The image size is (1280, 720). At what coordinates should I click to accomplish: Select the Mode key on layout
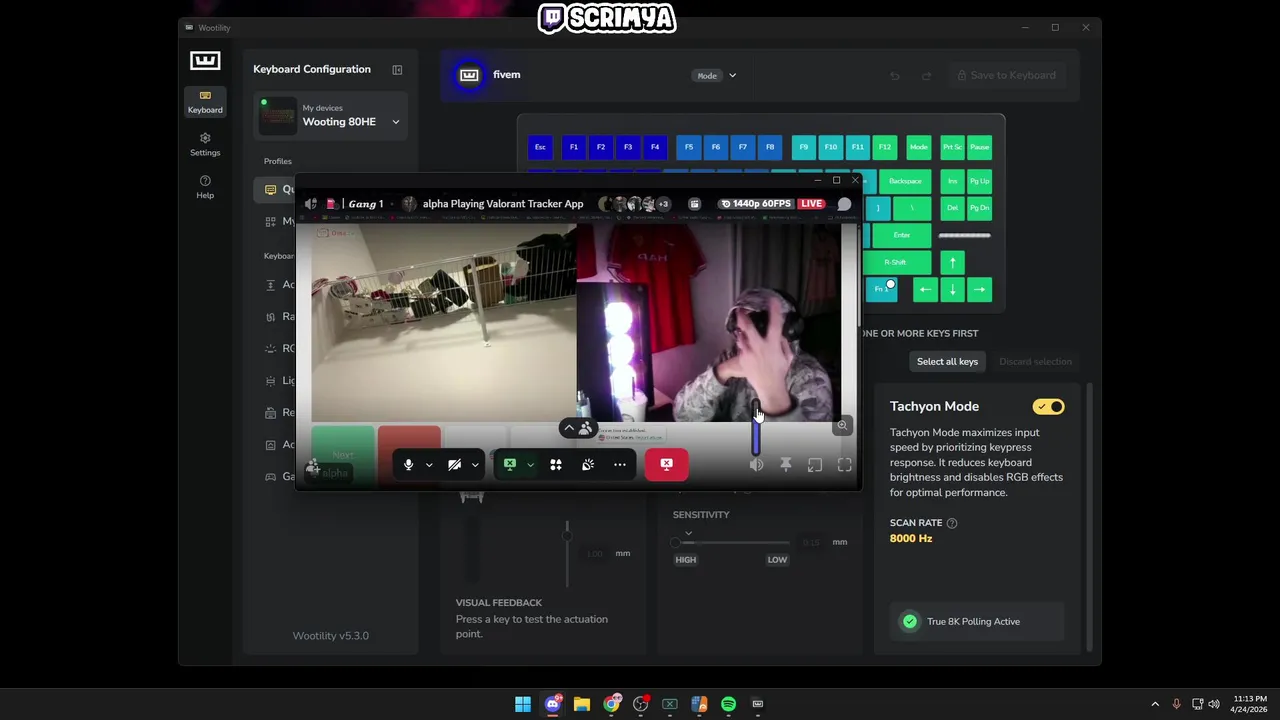pos(919,147)
